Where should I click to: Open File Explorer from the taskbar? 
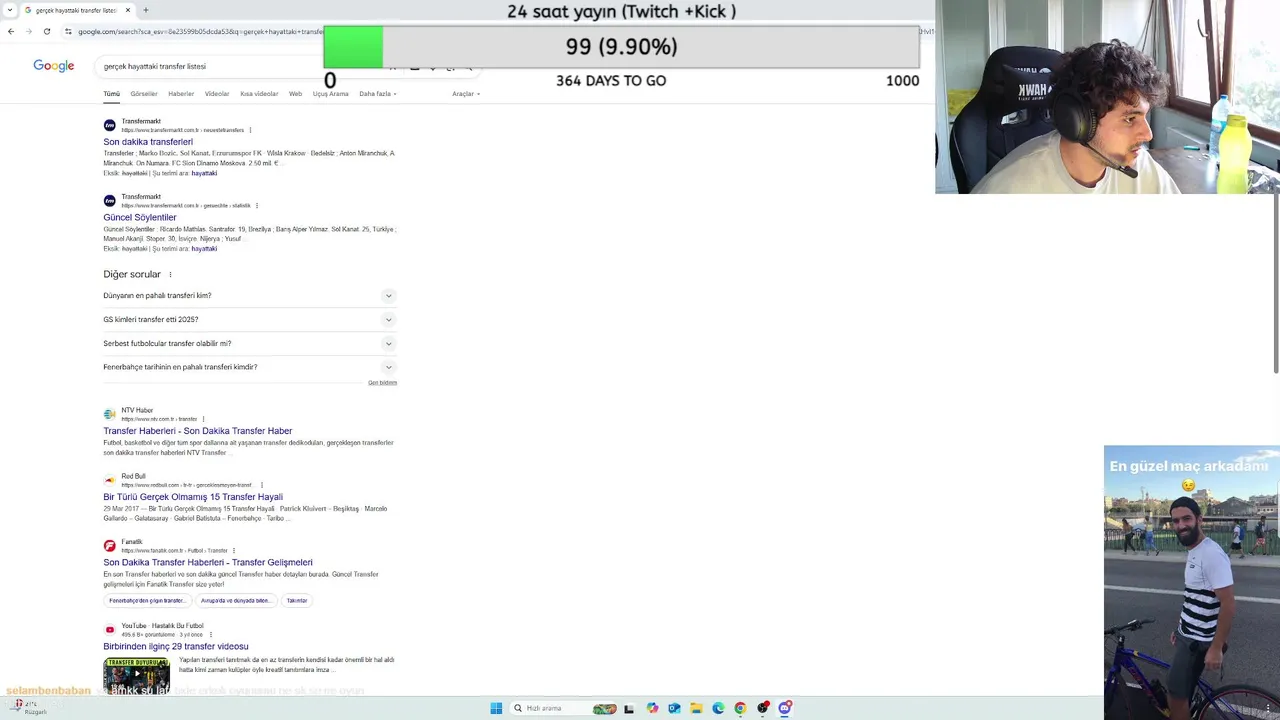tap(696, 708)
